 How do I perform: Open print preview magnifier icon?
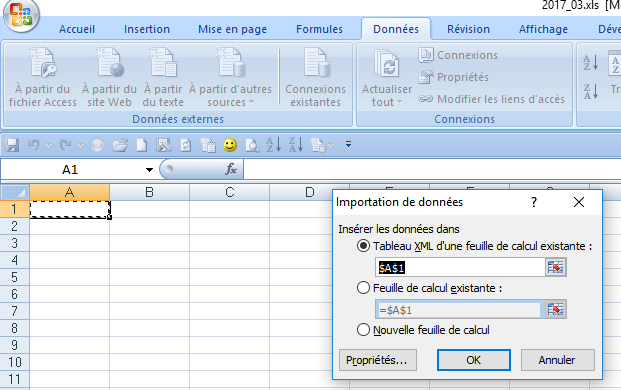click(252, 145)
